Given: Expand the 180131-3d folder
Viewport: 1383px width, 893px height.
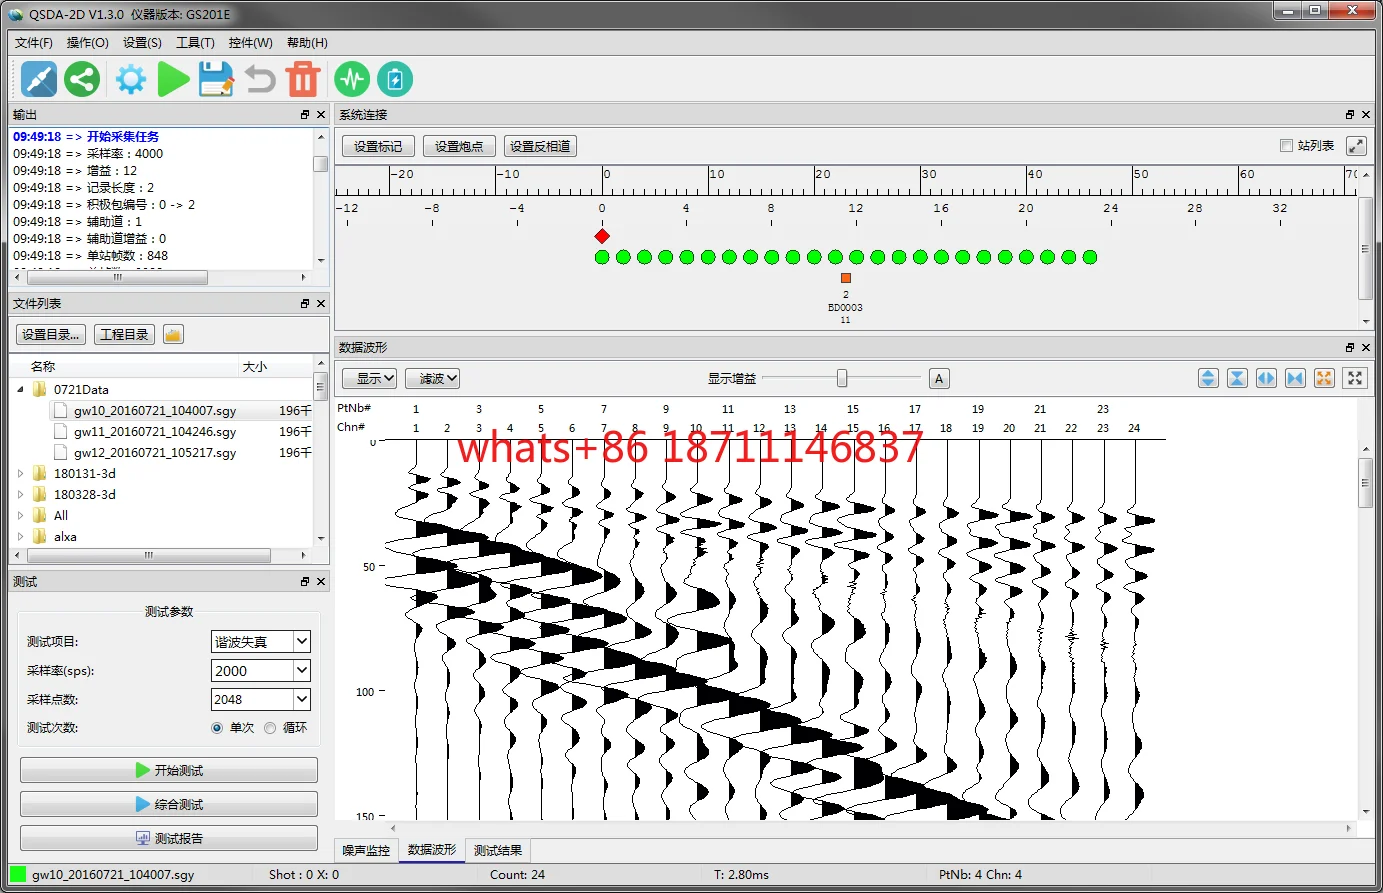Looking at the screenshot, I should click(21, 474).
